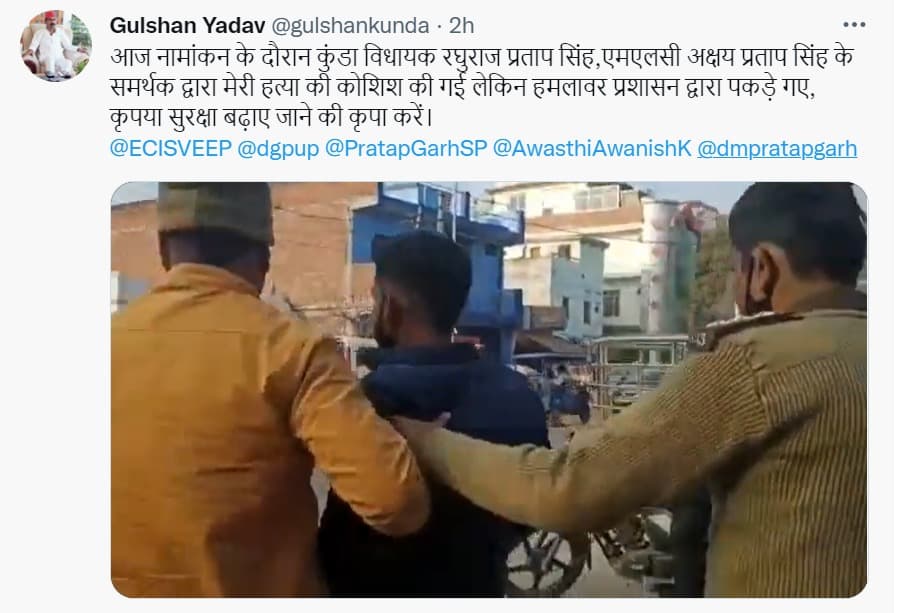This screenshot has width=924, height=613.
Task: Visit the @dgpup profile mention
Action: (278, 149)
